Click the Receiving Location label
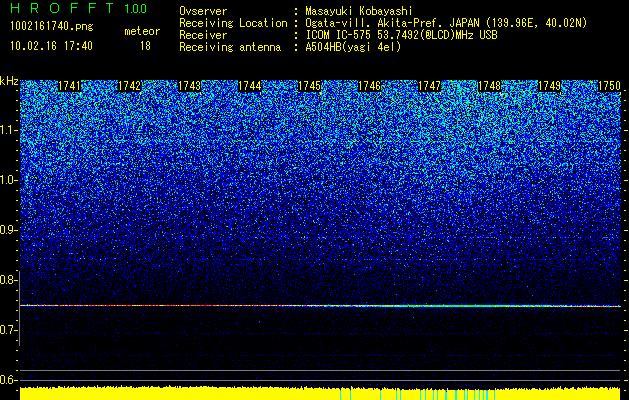The image size is (629, 400). coord(233,23)
